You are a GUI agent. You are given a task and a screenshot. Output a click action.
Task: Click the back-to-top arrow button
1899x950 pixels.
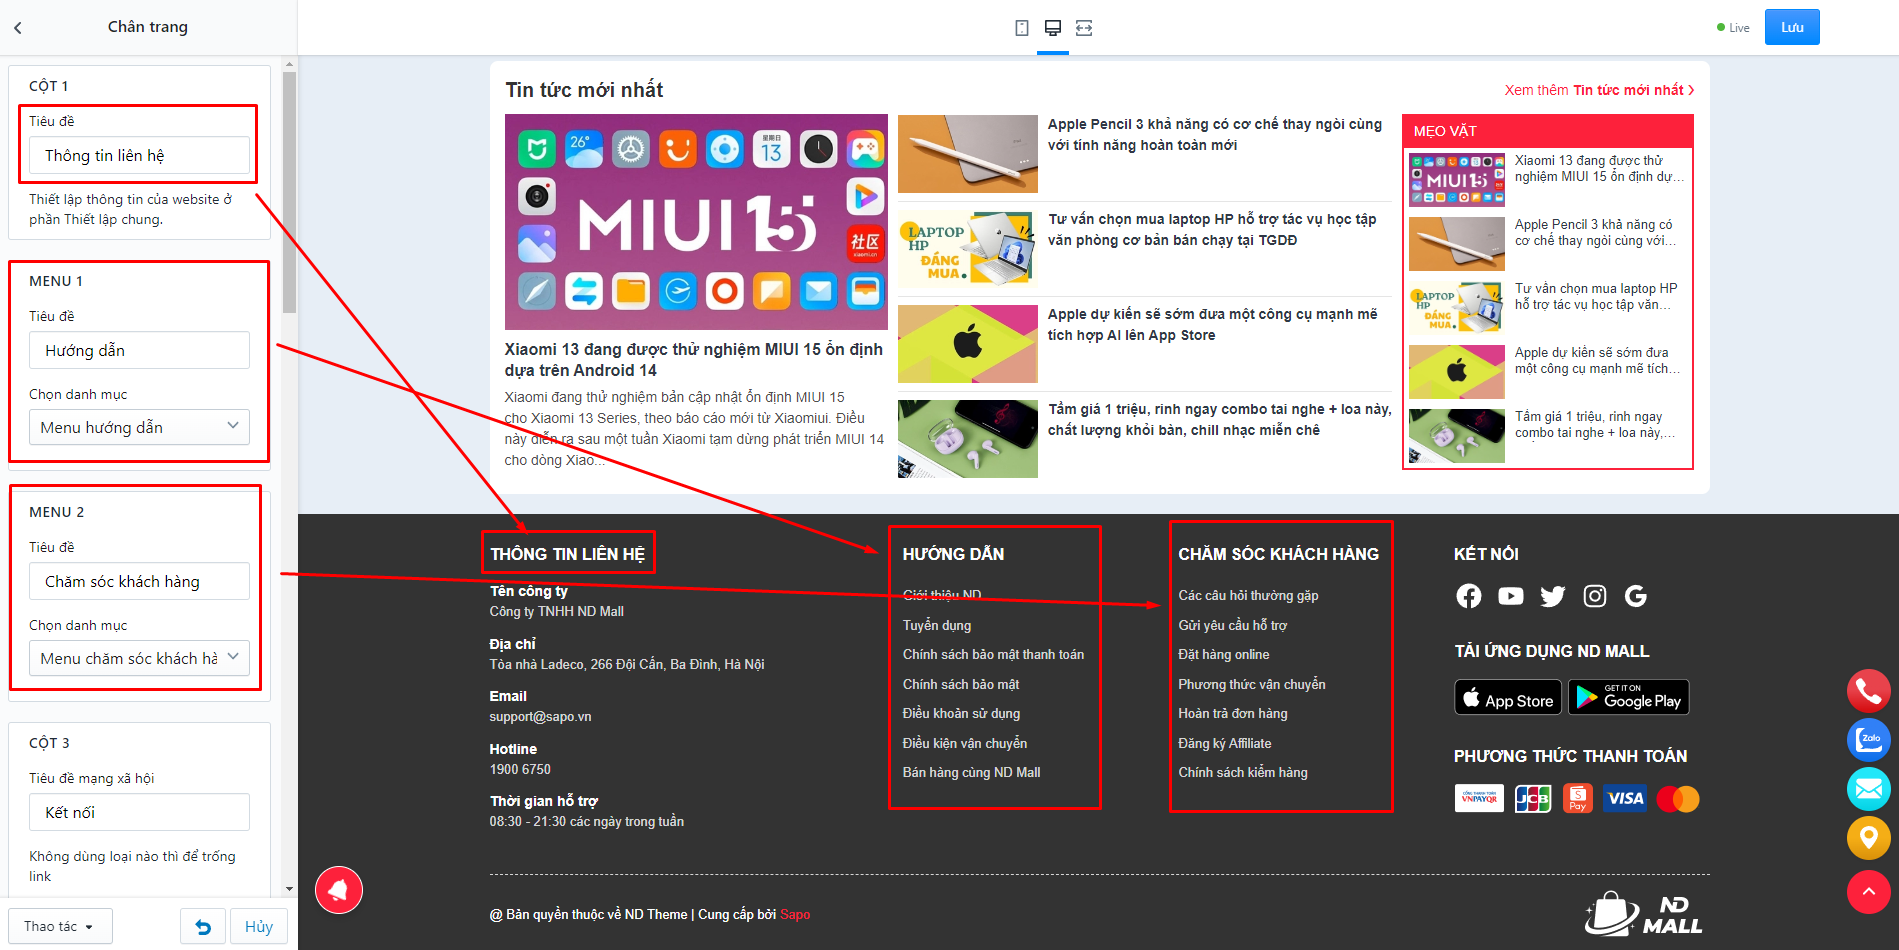click(x=1868, y=891)
